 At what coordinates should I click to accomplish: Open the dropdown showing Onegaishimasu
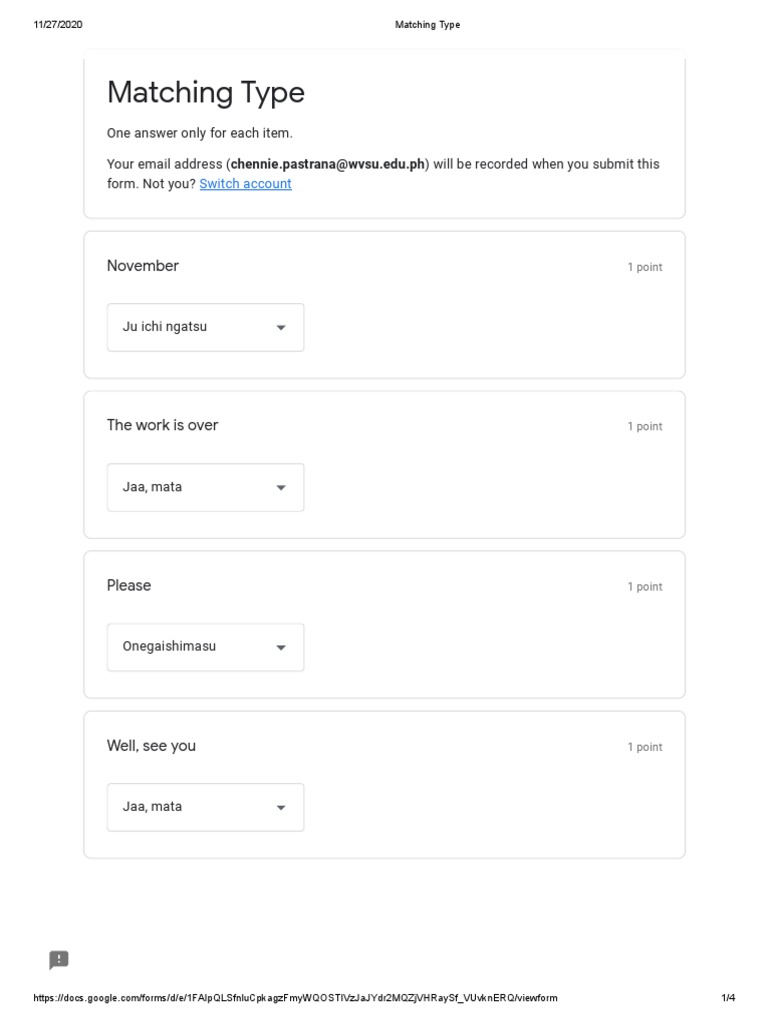205,647
